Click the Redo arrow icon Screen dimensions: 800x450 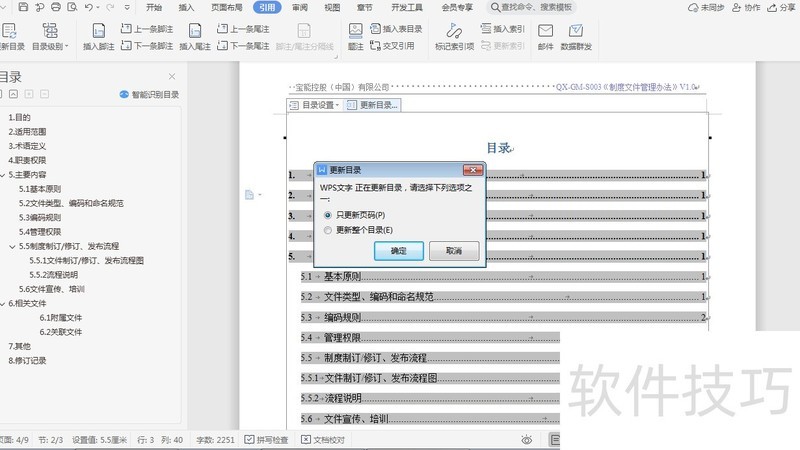point(110,7)
